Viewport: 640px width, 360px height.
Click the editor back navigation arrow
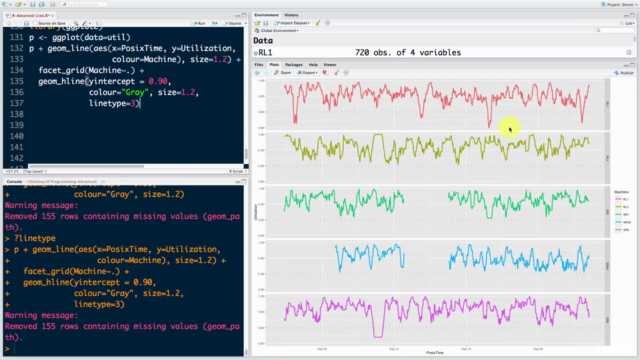pos(9,23)
